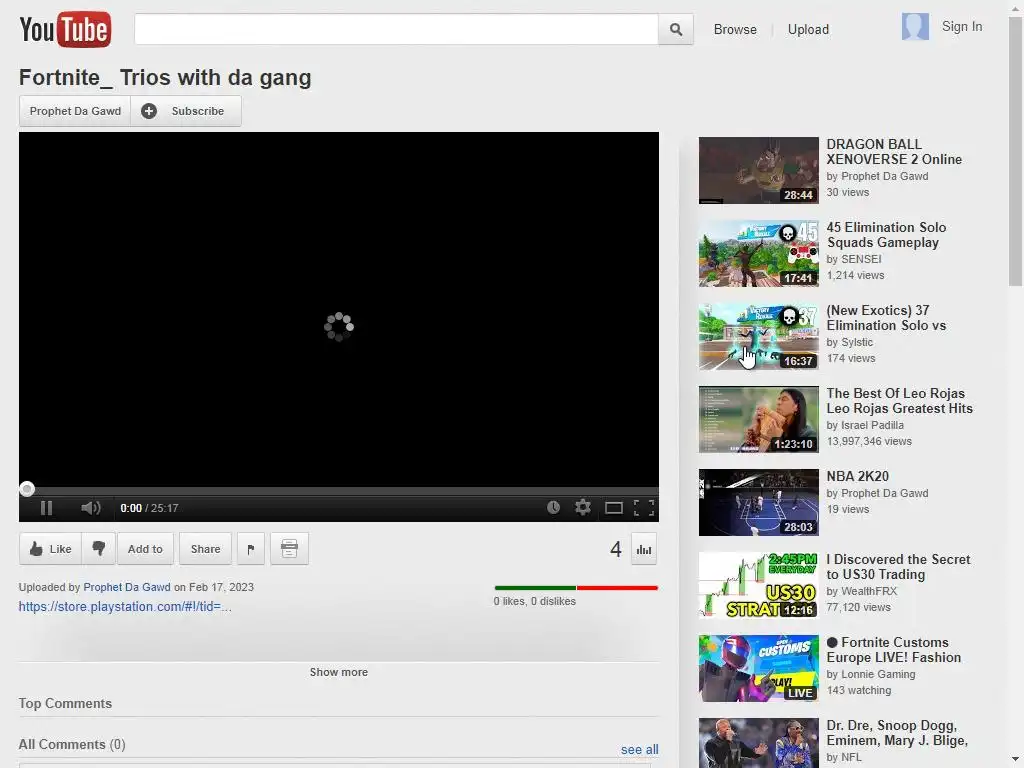Flag the video with the flag icon
The width and height of the screenshot is (1024, 768).
click(x=251, y=549)
